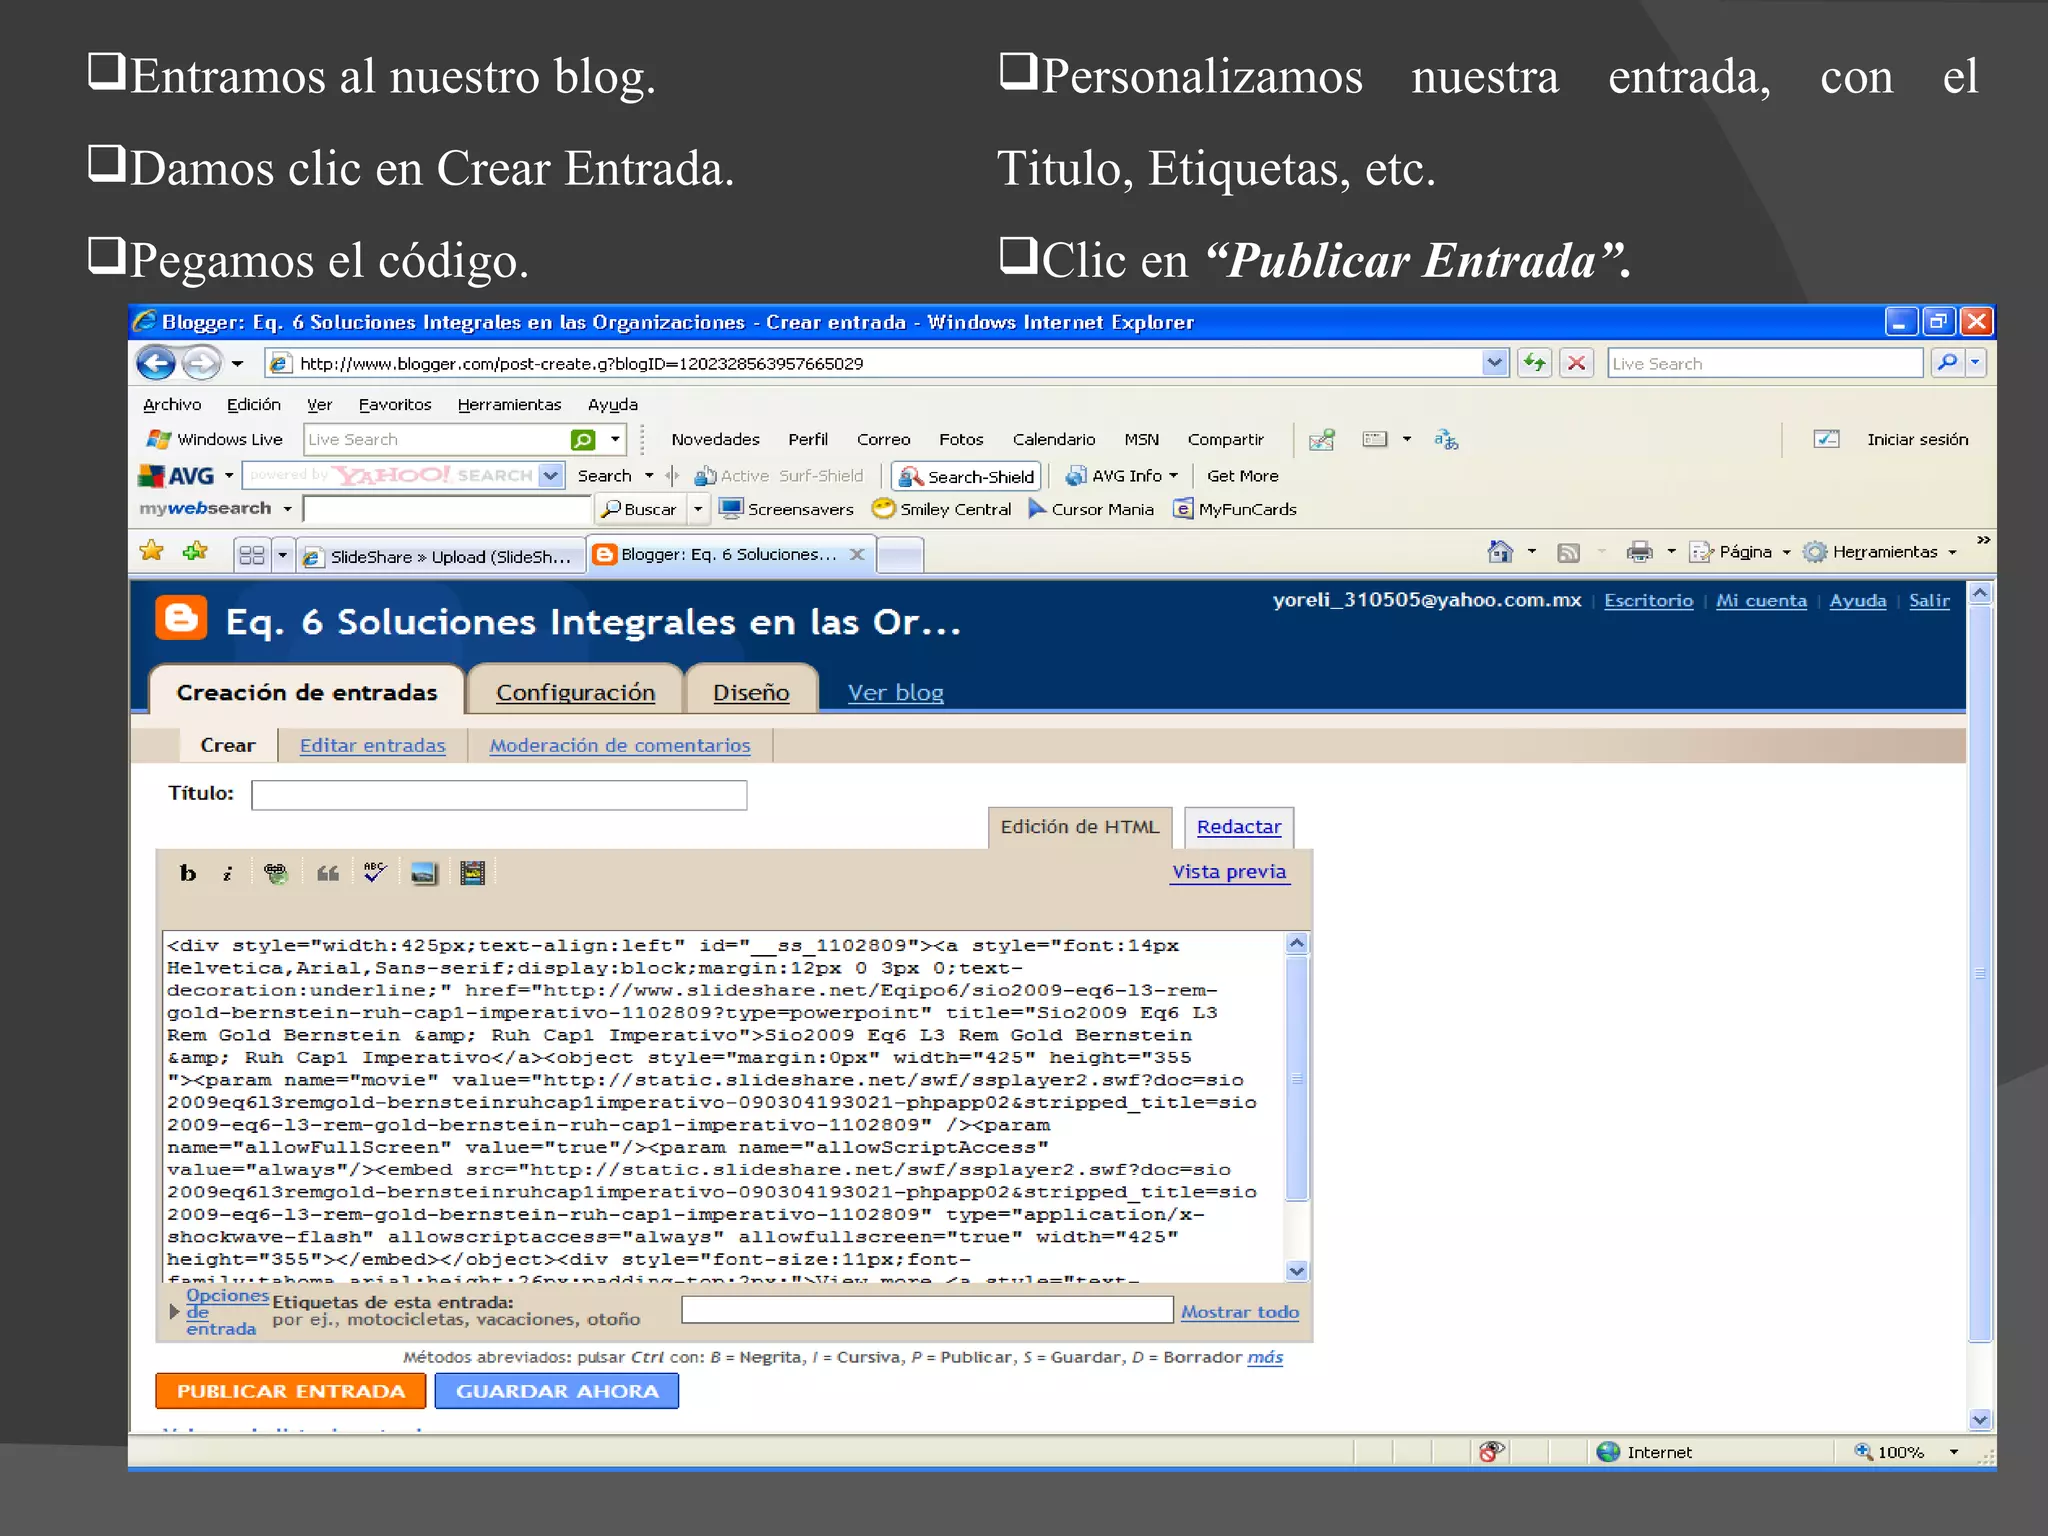Screen dimensions: 2048x1536
Task: Click the Add to Favorites star icon
Action: click(x=196, y=552)
